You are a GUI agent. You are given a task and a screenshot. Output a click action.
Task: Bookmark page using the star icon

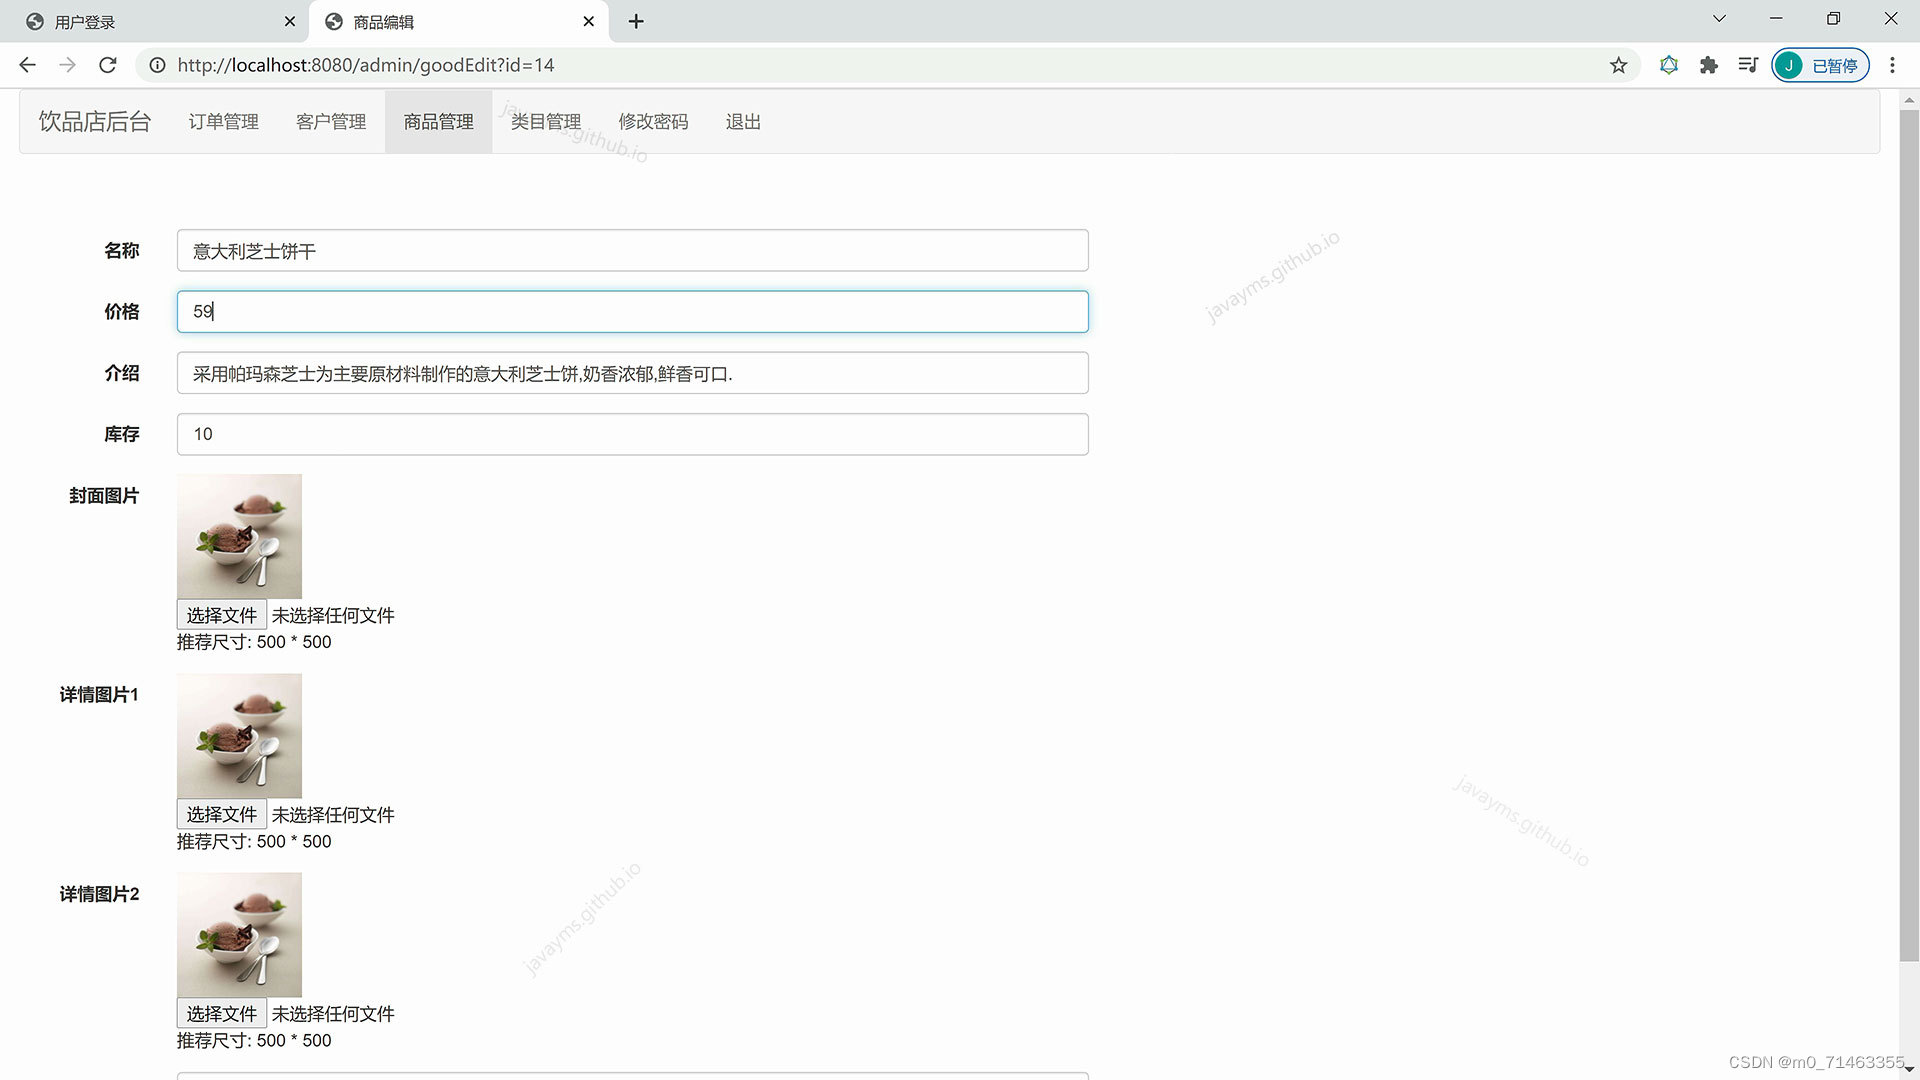click(1618, 65)
